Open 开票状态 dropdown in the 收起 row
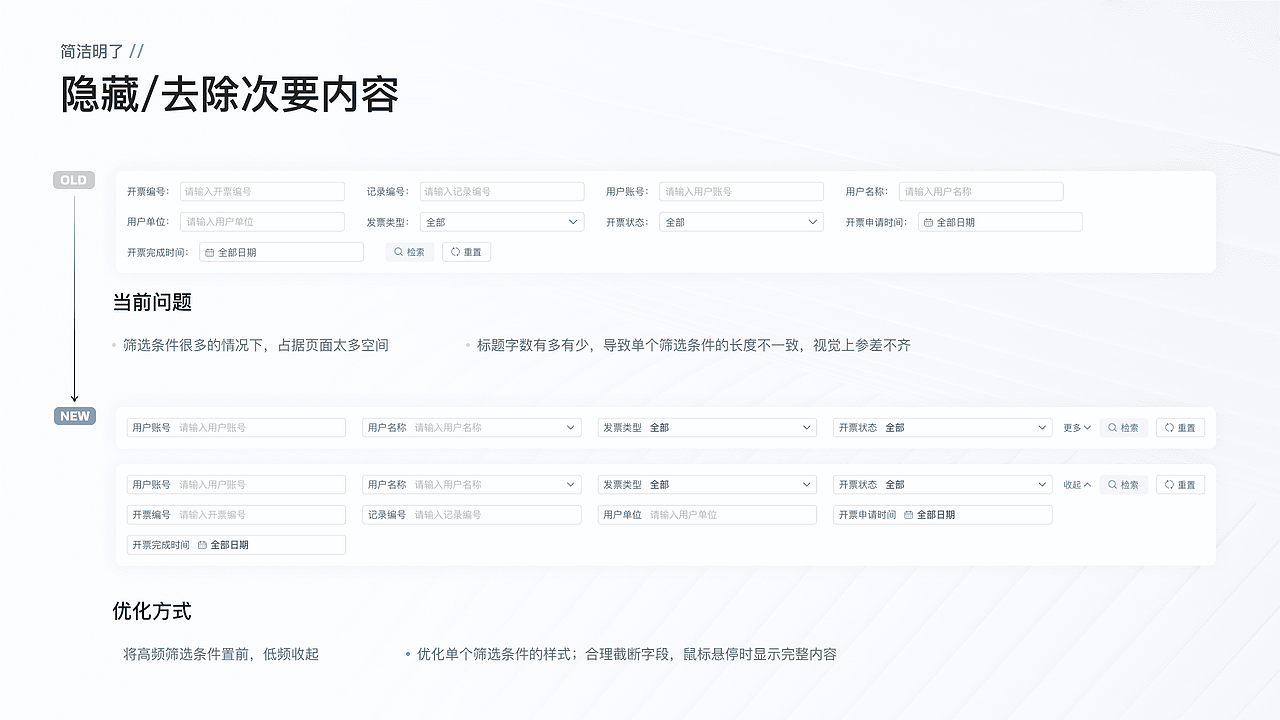This screenshot has height=720, width=1280. (942, 484)
